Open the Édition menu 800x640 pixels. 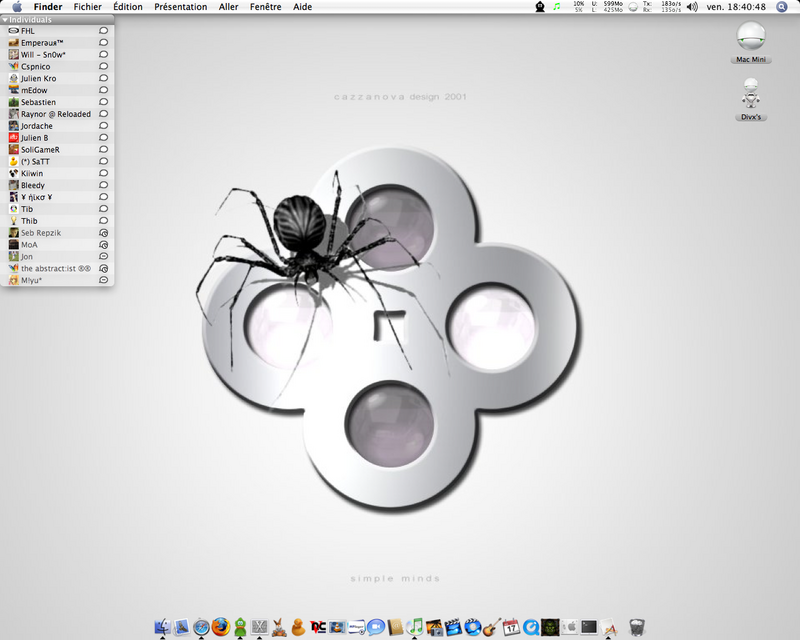point(128,7)
